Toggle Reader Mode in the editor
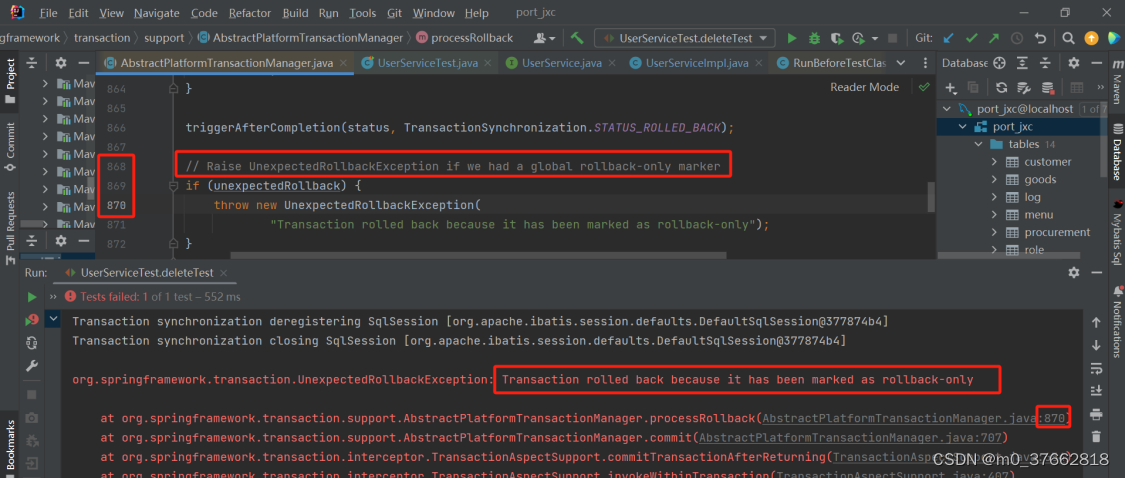This screenshot has width=1125, height=478. click(864, 87)
